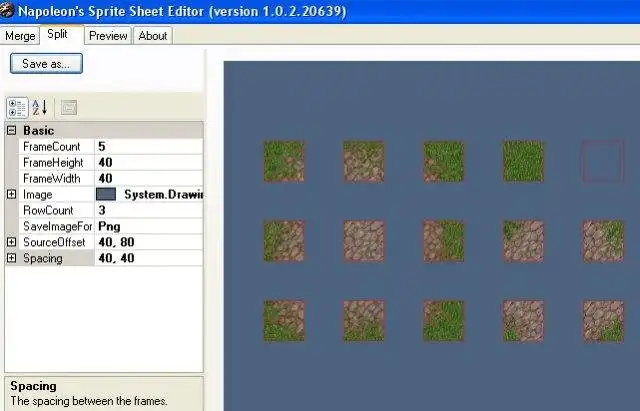Edit the FrameHeight value field
Viewport: 640px width, 411px height.
click(149, 162)
